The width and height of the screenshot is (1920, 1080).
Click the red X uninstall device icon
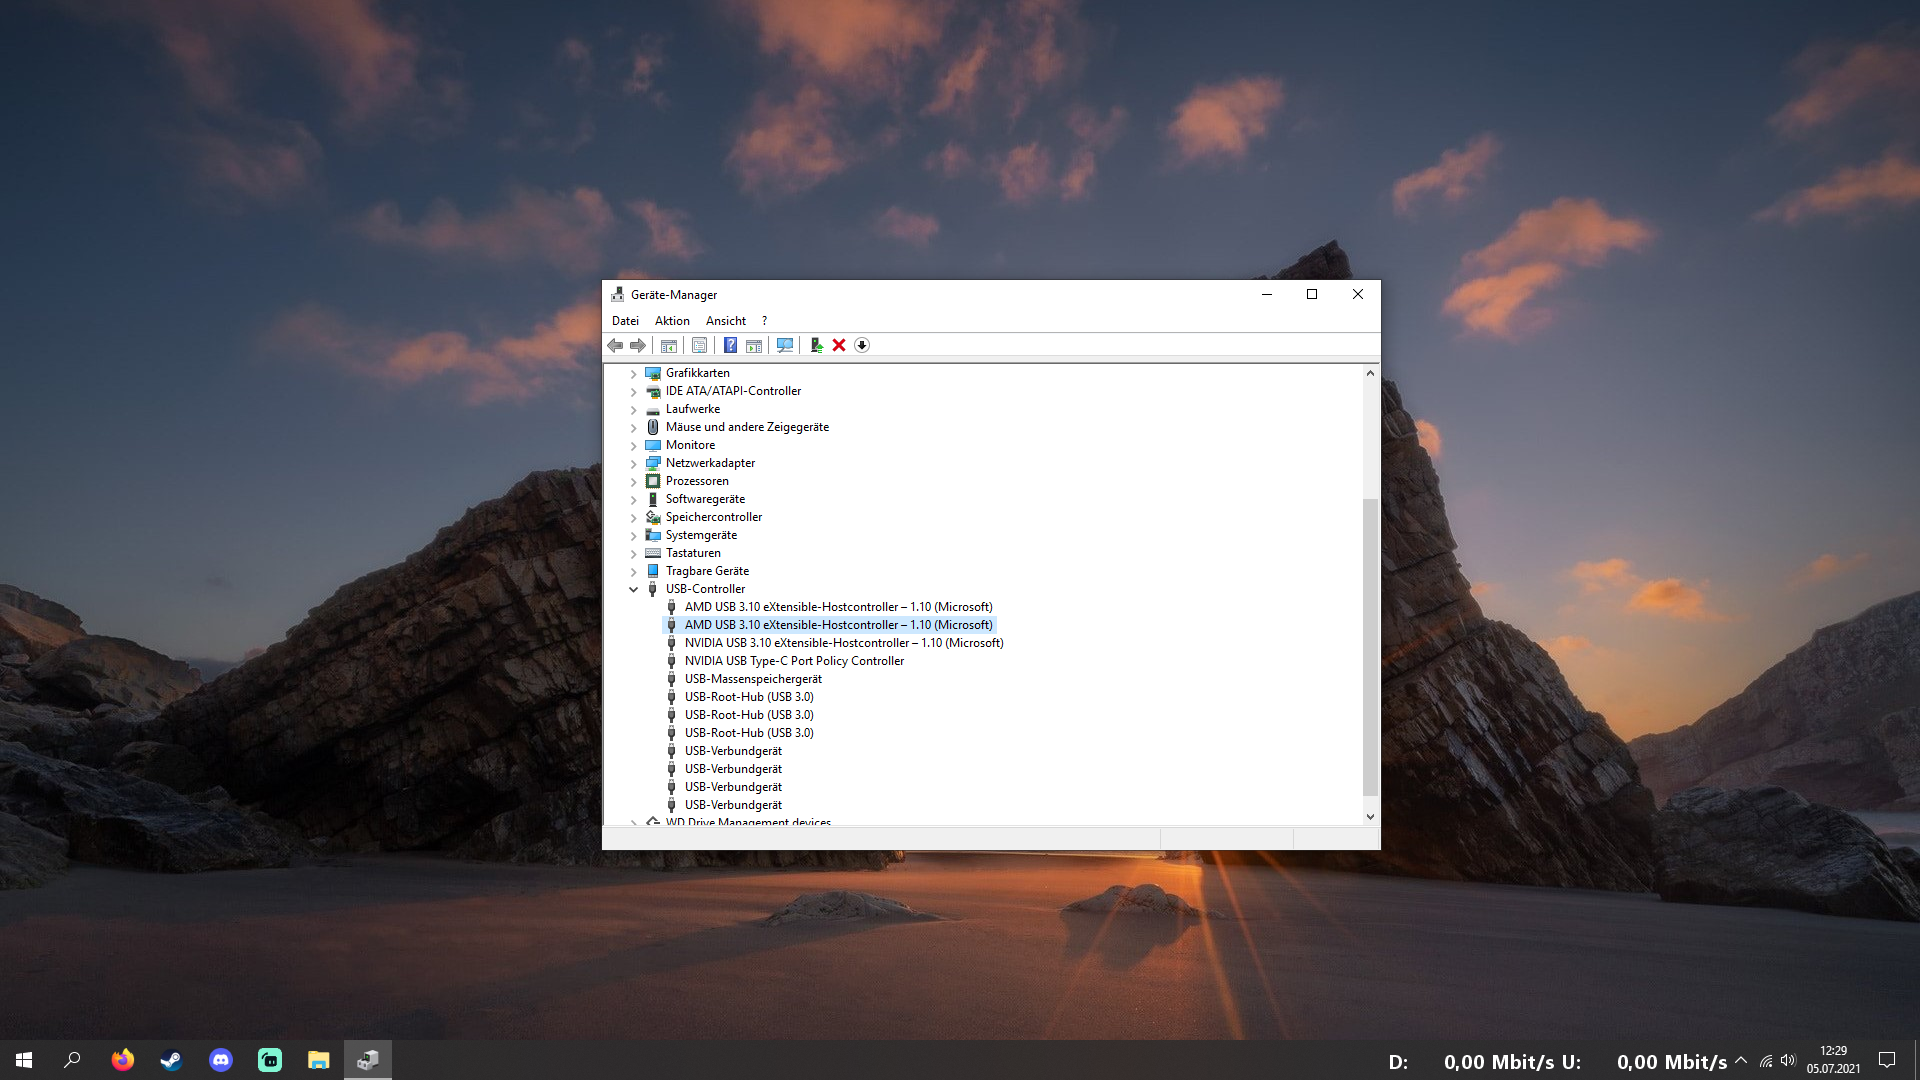839,345
